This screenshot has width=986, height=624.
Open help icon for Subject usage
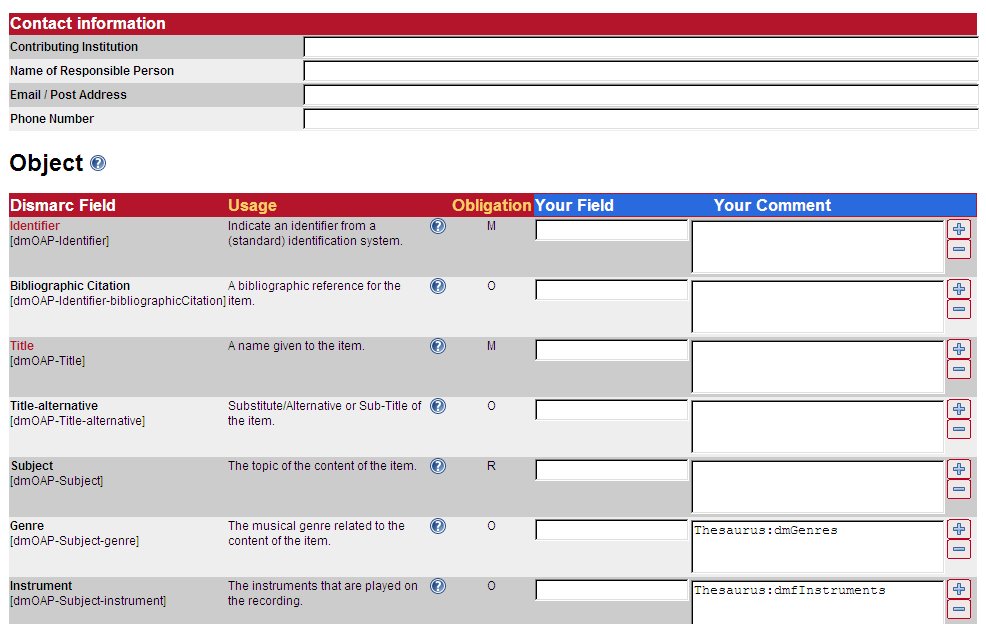pyautogui.click(x=438, y=466)
